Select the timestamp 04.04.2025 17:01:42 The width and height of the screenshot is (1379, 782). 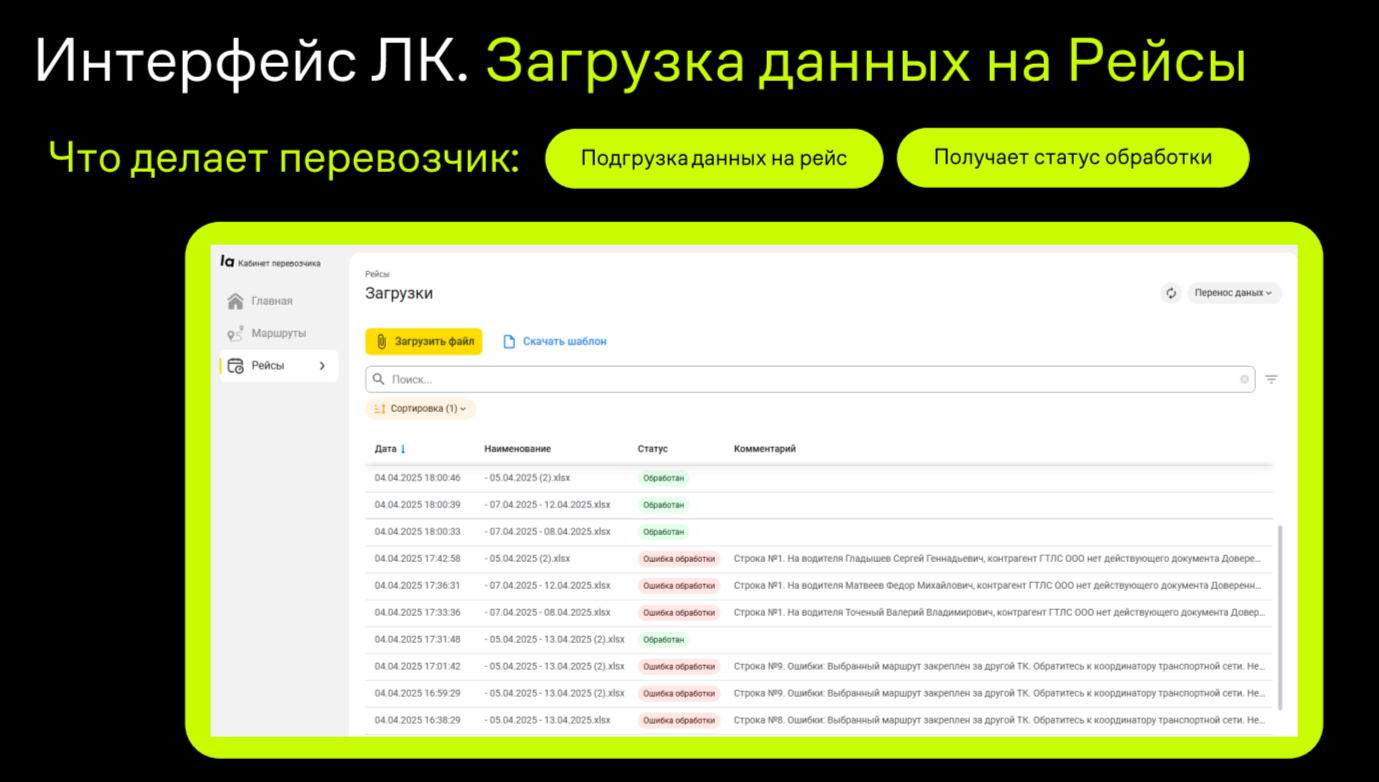click(x=417, y=667)
